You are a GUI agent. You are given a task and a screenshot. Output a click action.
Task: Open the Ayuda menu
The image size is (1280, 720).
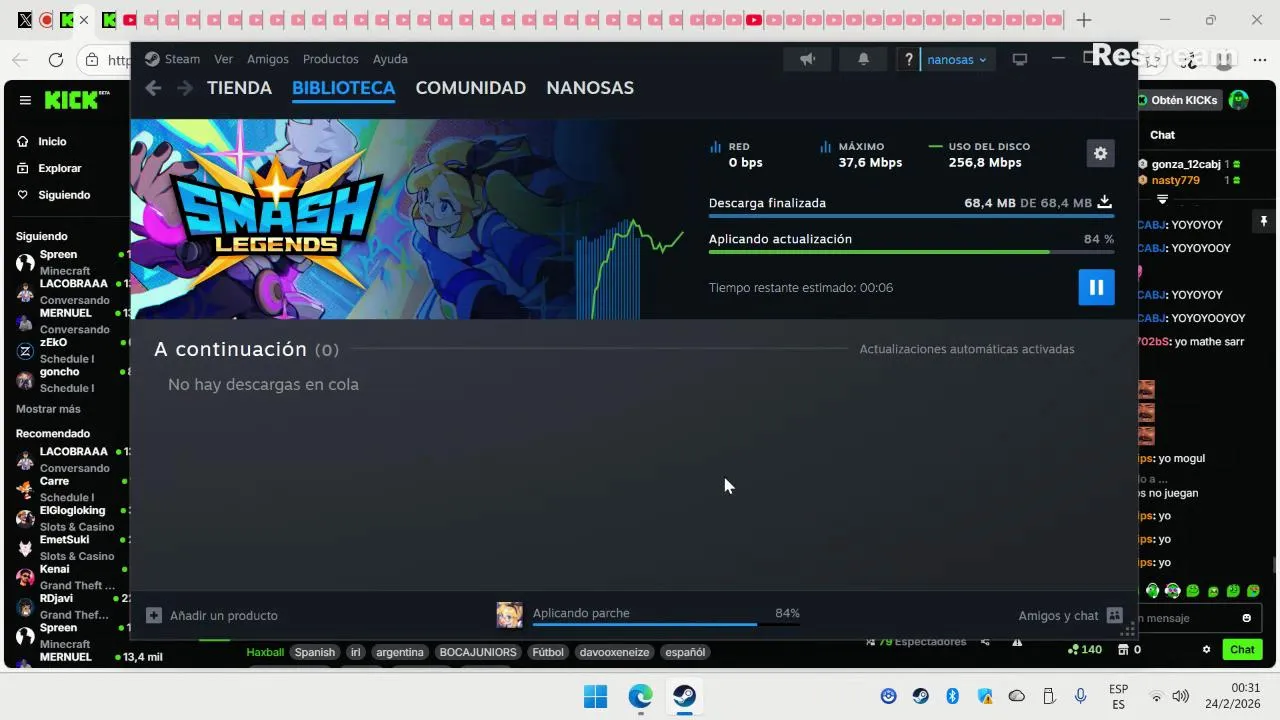[390, 59]
